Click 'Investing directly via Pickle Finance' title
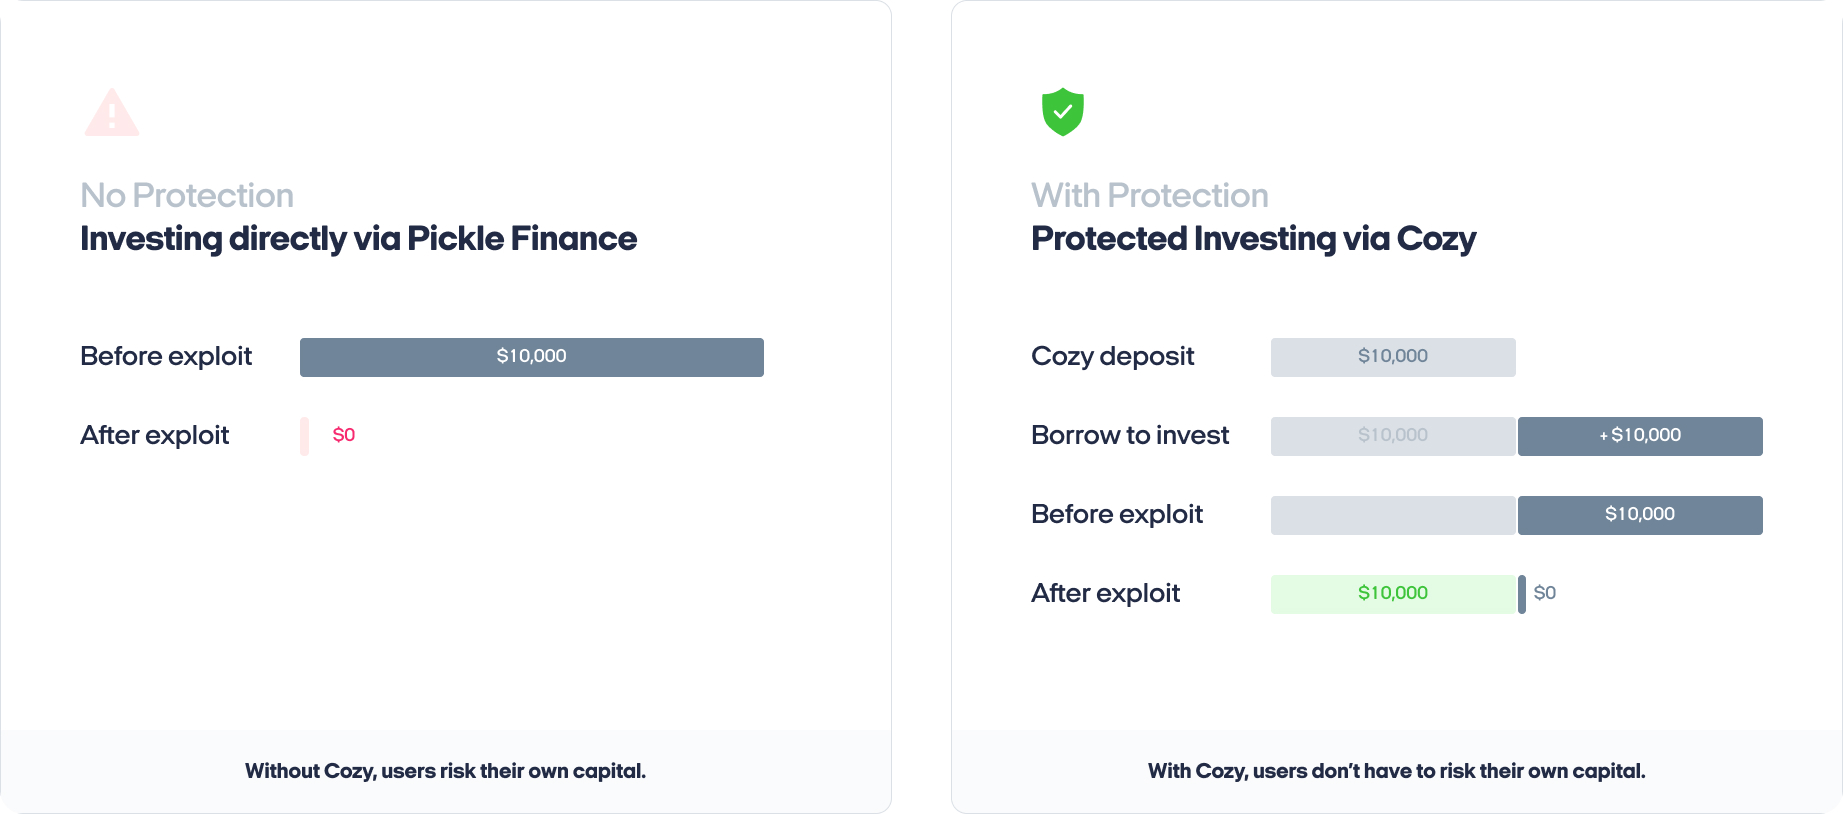The image size is (1843, 814). coord(358,239)
